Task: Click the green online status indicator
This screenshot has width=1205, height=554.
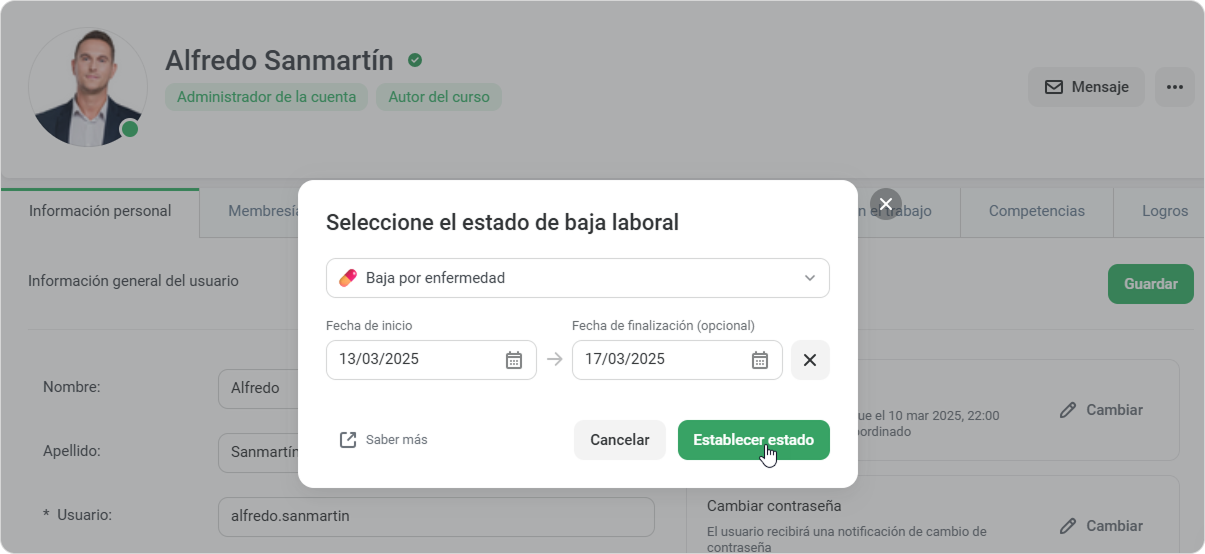Action: pos(130,129)
